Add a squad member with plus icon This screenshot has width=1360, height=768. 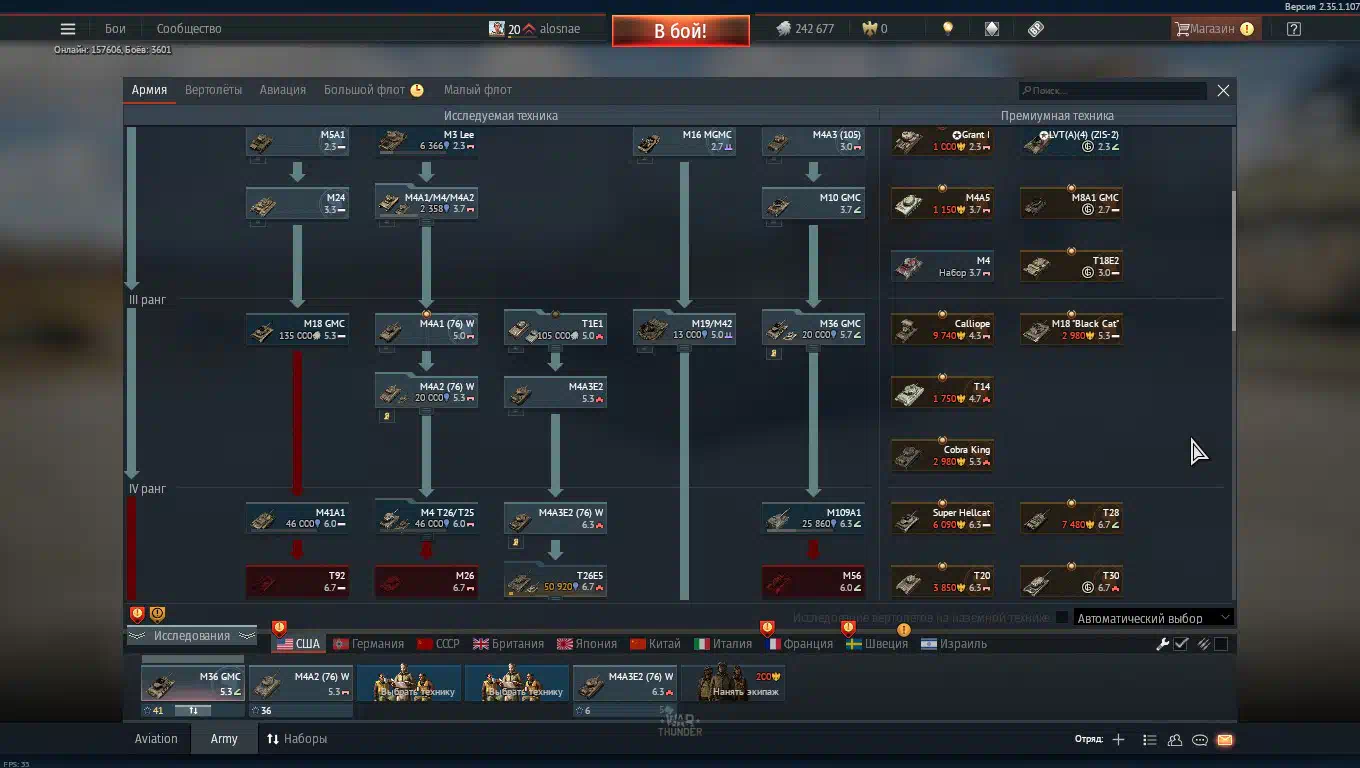(x=1118, y=740)
